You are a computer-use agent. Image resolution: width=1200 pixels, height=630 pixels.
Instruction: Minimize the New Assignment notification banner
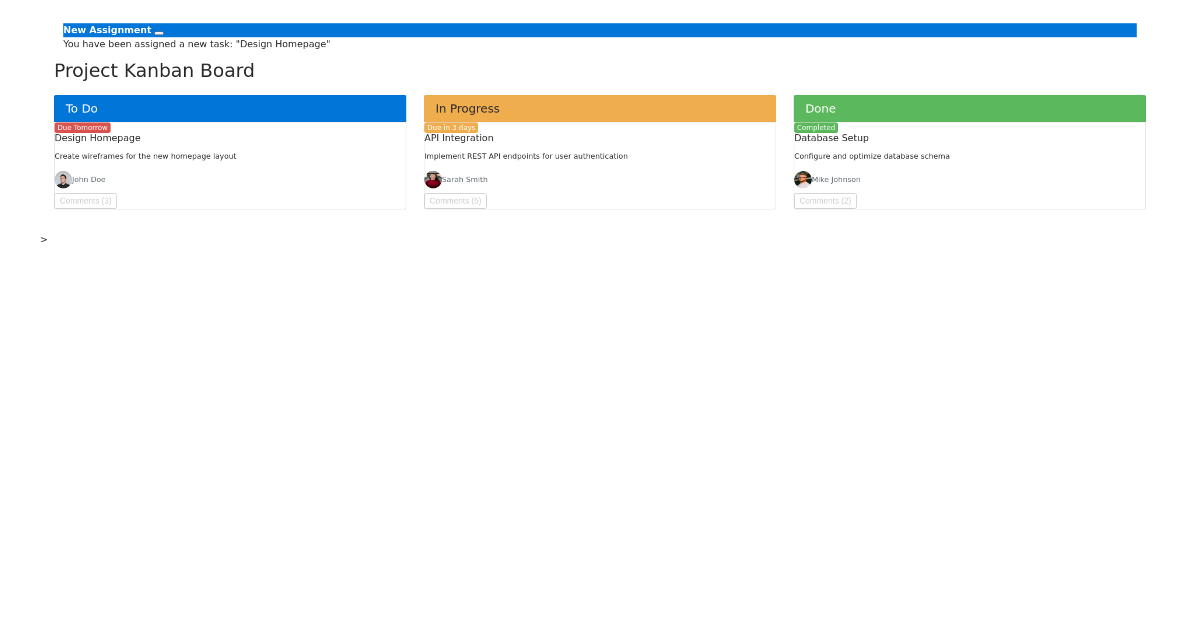click(x=158, y=32)
